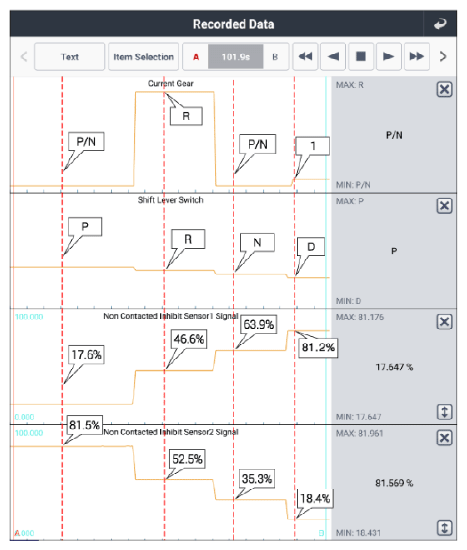Click the fast forward playback button
Image resolution: width=467 pixels, height=550 pixels.
click(x=416, y=56)
